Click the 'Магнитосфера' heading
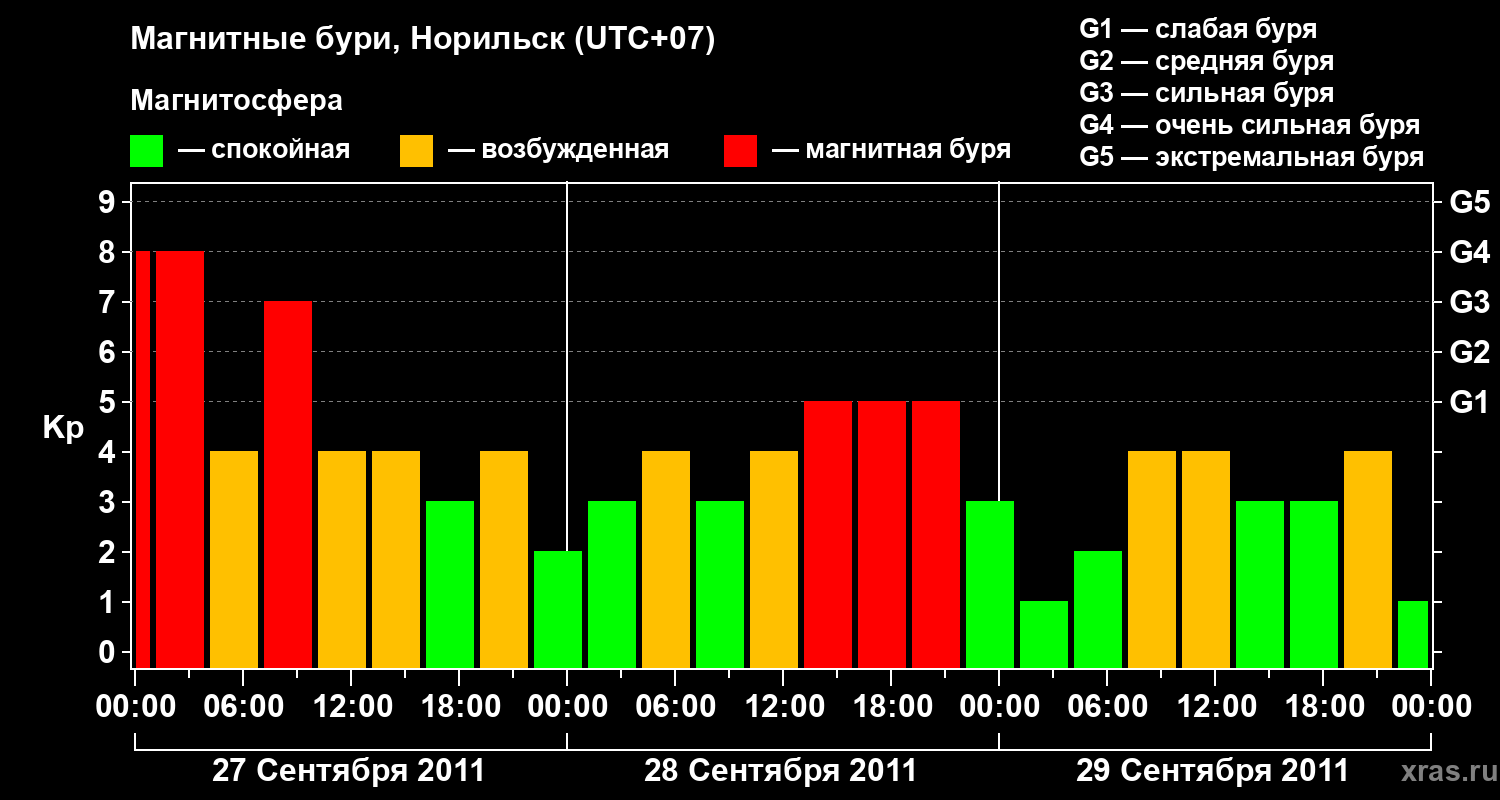 pyautogui.click(x=236, y=101)
